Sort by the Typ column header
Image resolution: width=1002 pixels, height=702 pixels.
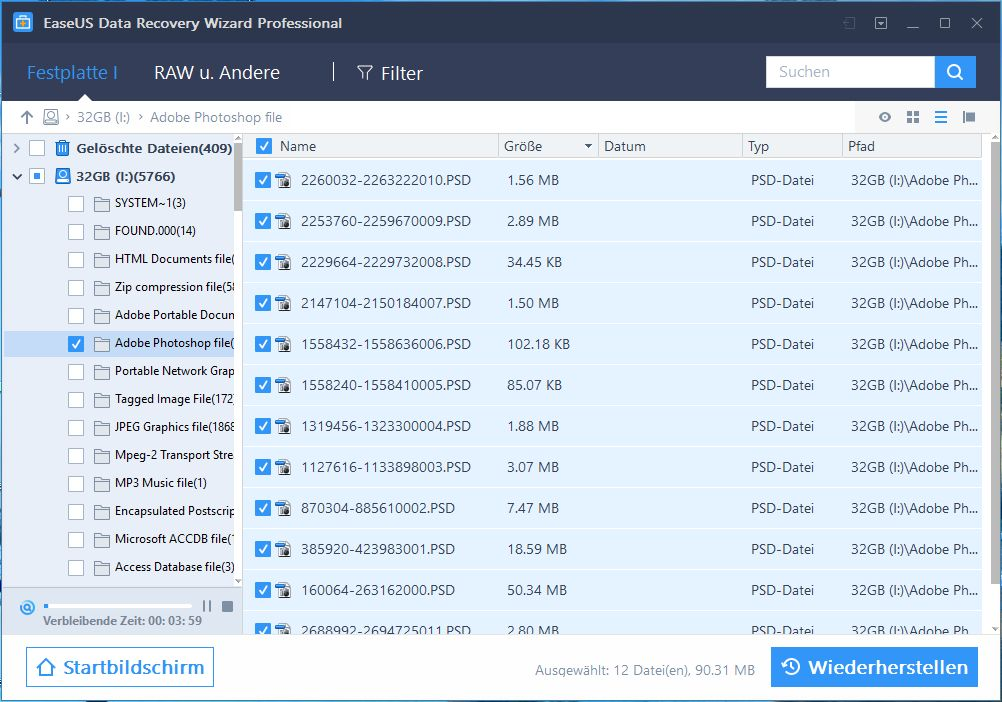pos(792,146)
